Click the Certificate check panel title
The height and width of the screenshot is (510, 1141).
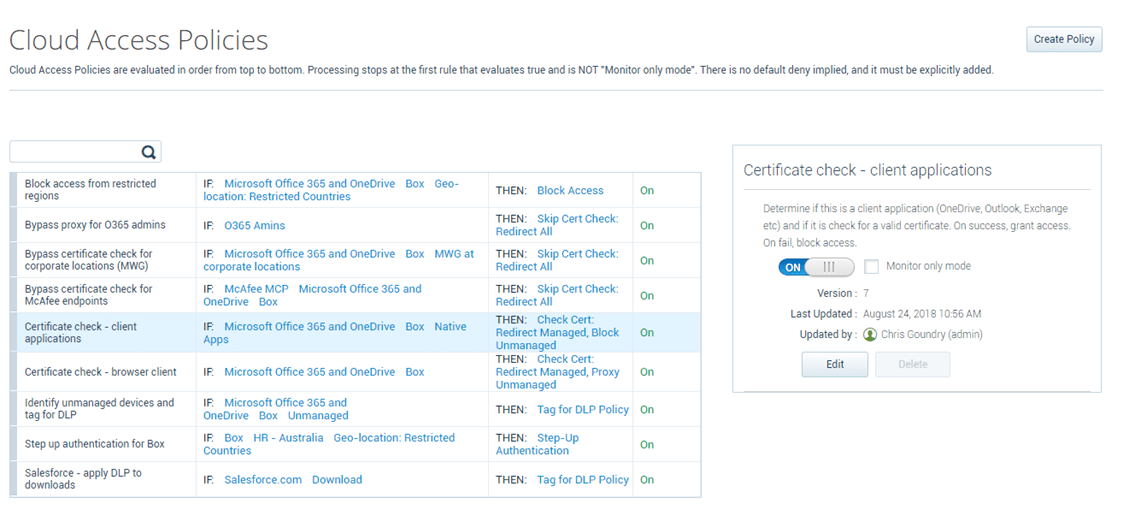pyautogui.click(x=867, y=170)
